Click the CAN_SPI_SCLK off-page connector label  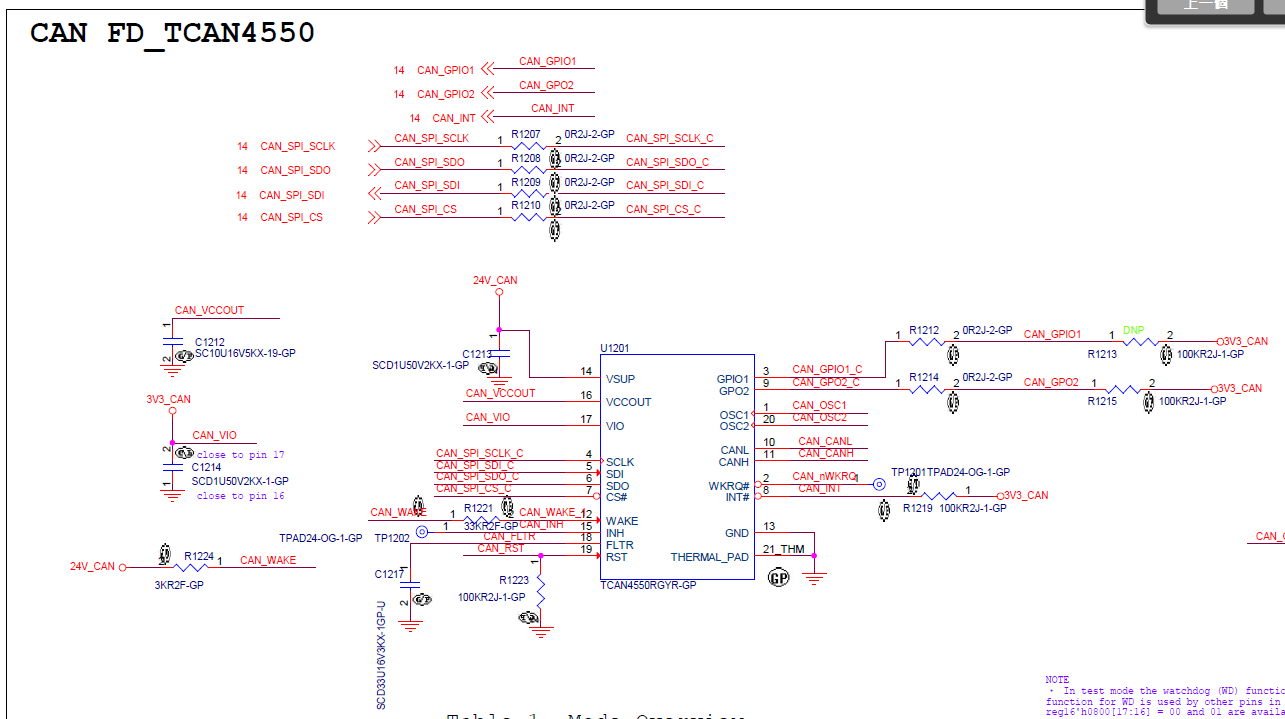tap(298, 146)
